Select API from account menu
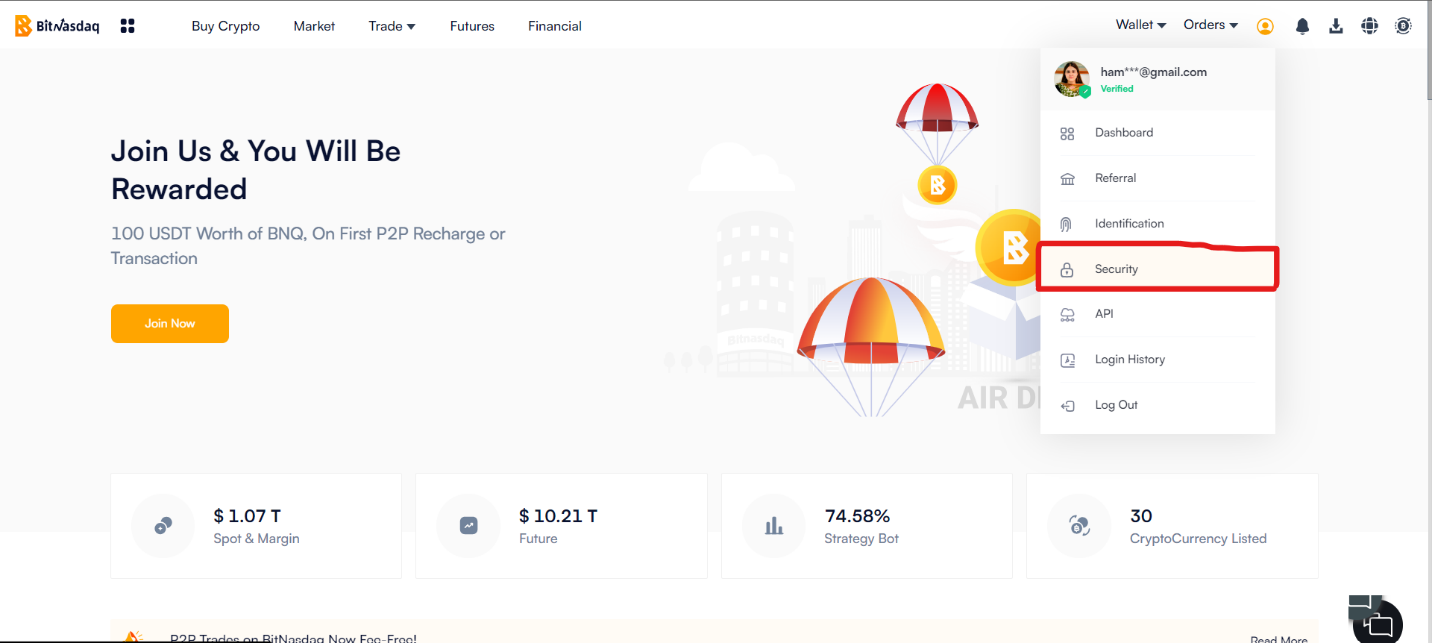The image size is (1432, 643). tap(1158, 314)
